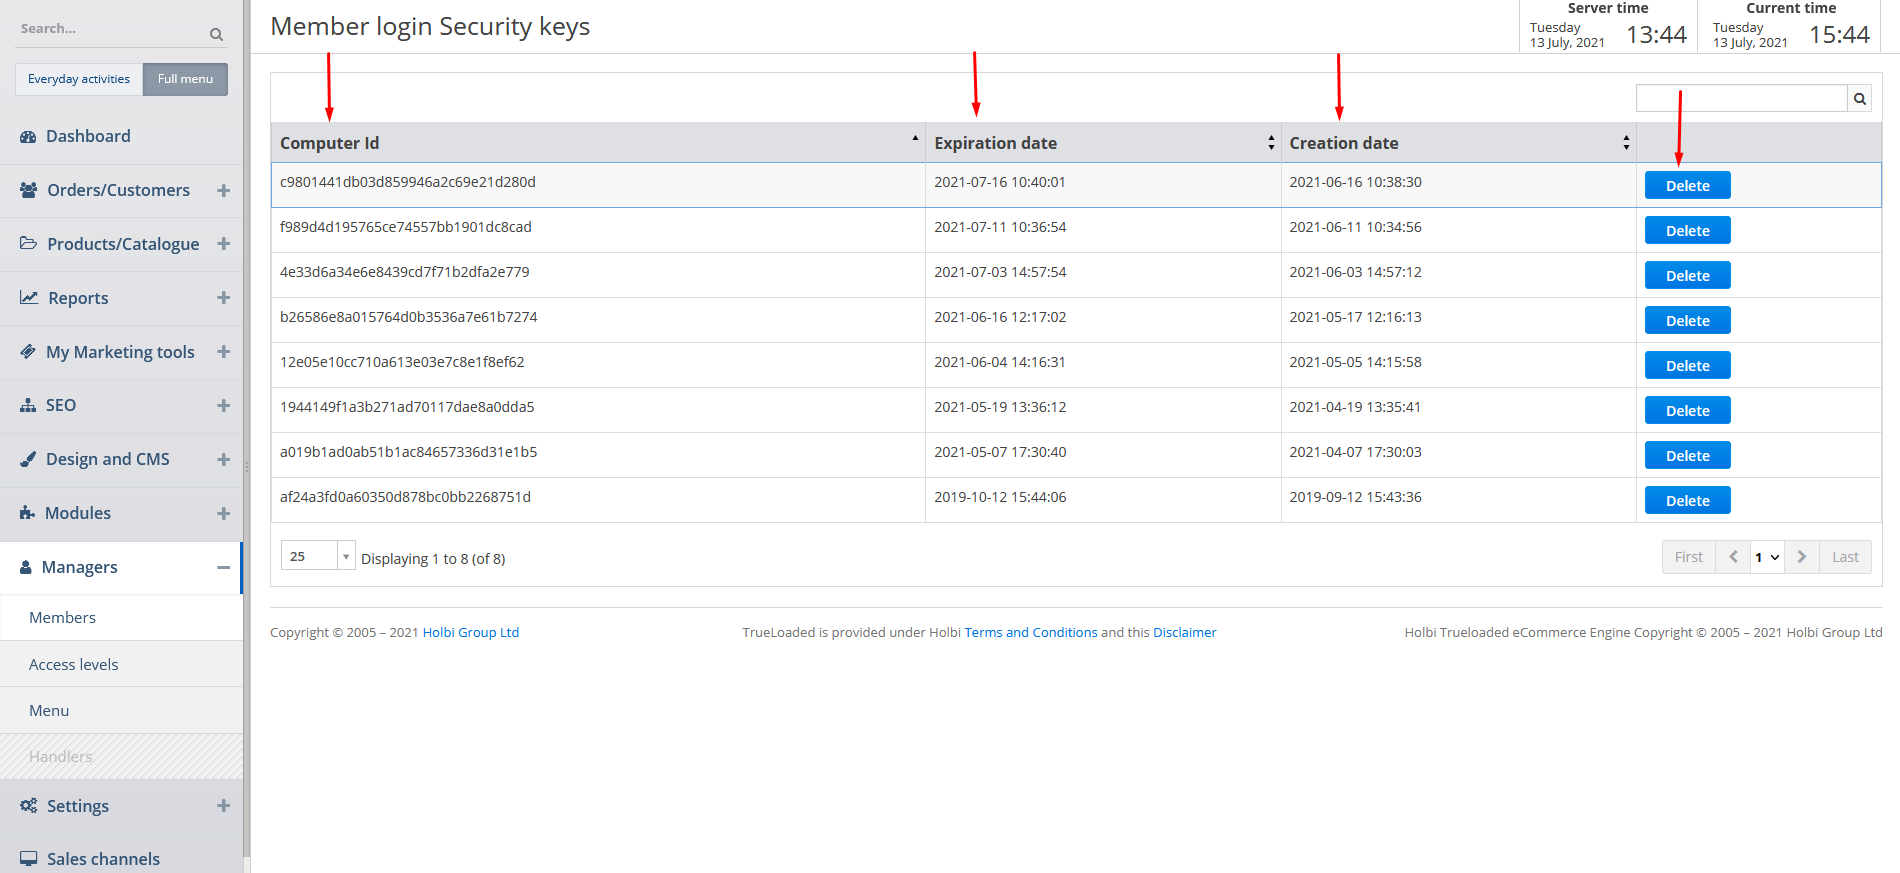This screenshot has width=1900, height=873.
Task: Open the Access levels submenu item
Action: (x=74, y=665)
